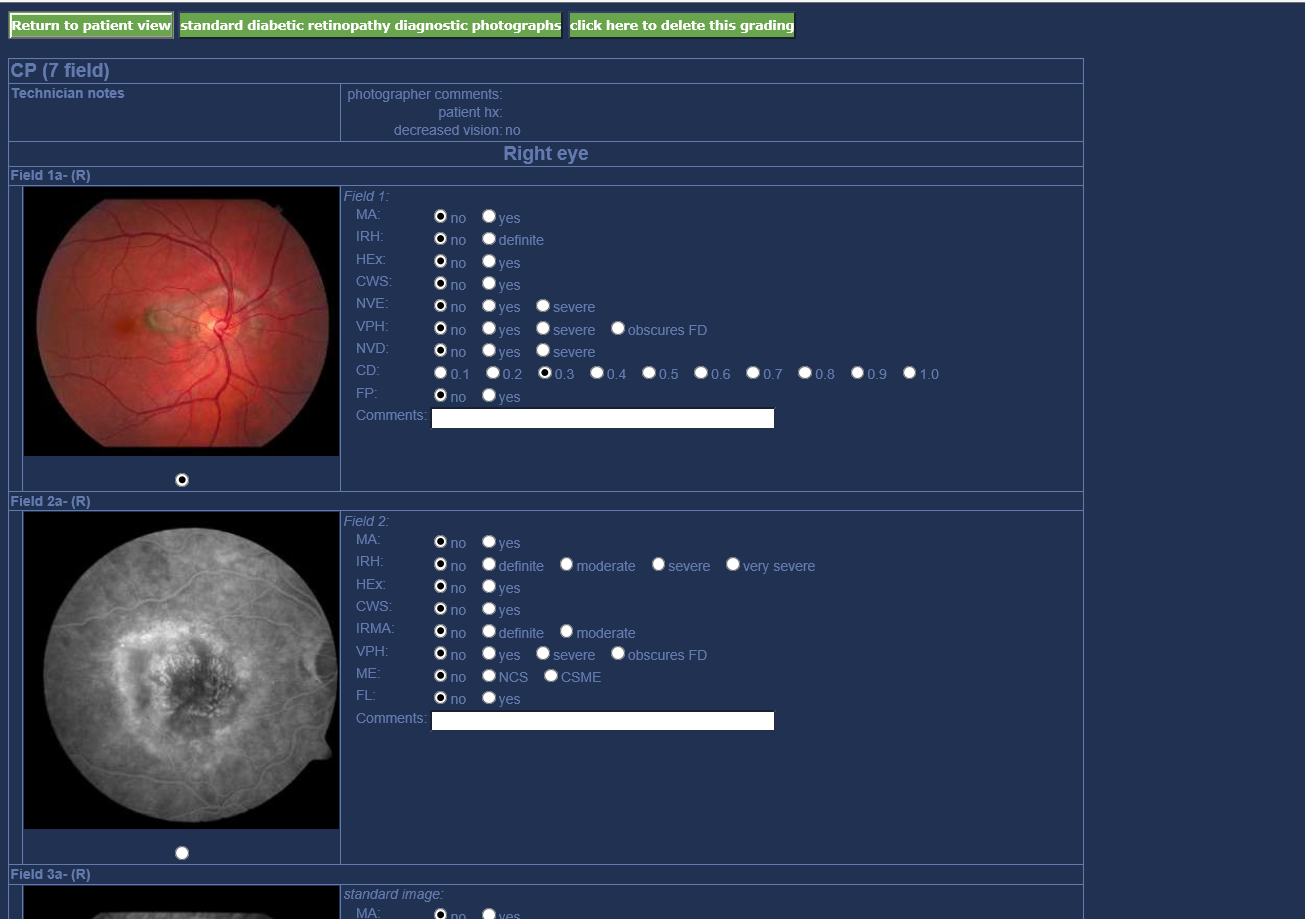Image resolution: width=1305 pixels, height=919 pixels.
Task: Mark Field 2 IRH as very severe
Action: 733,564
